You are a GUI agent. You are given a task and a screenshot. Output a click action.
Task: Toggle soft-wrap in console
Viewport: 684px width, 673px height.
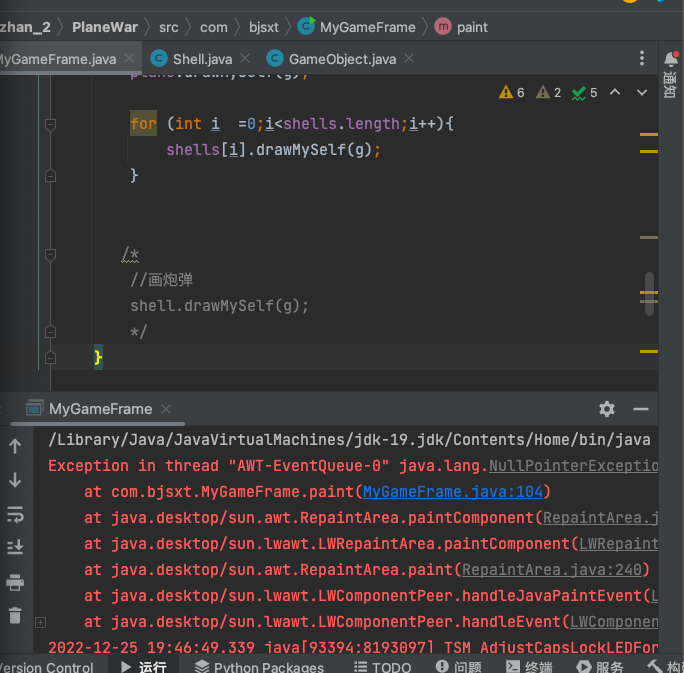click(x=15, y=514)
